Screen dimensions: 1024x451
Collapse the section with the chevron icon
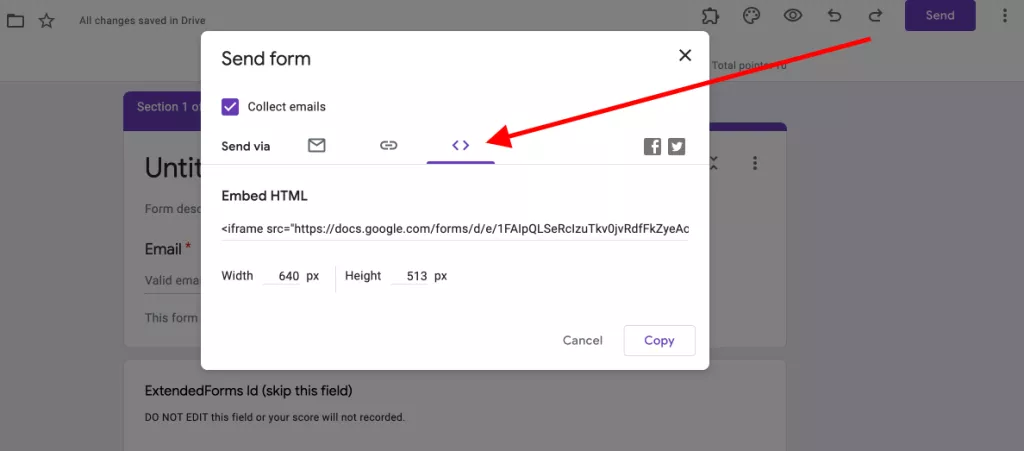point(714,163)
